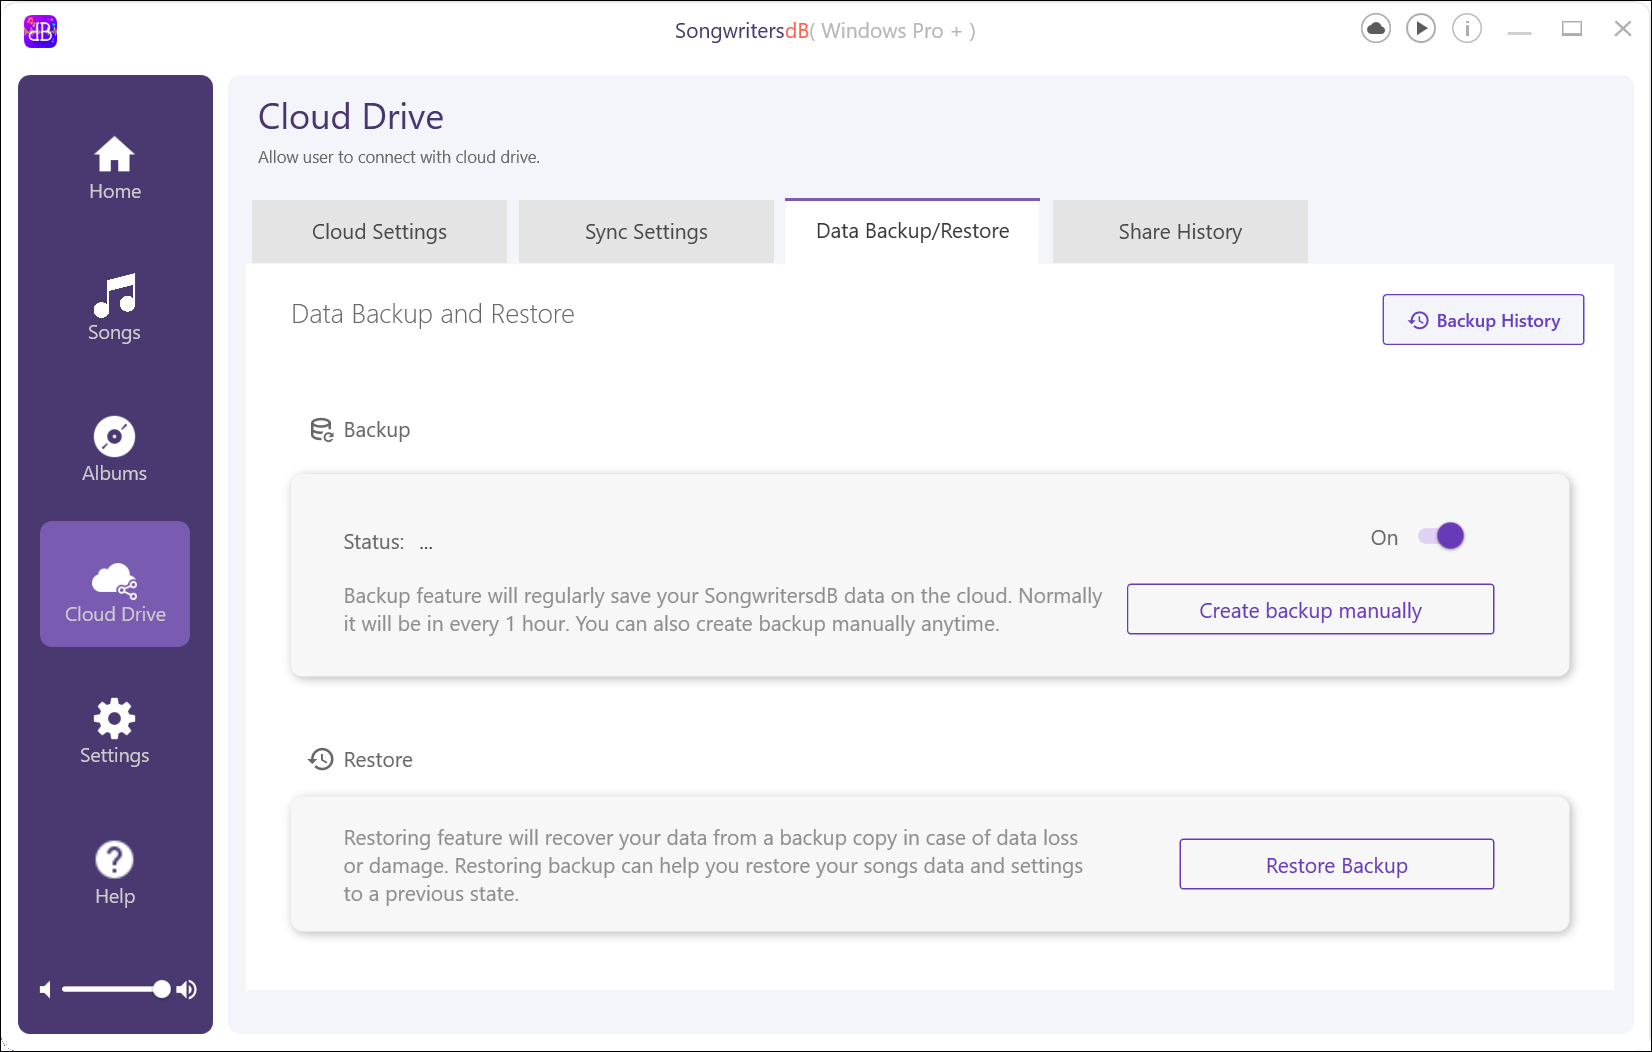Image resolution: width=1652 pixels, height=1052 pixels.
Task: Click the loud speaker volume icon
Action: tap(187, 990)
